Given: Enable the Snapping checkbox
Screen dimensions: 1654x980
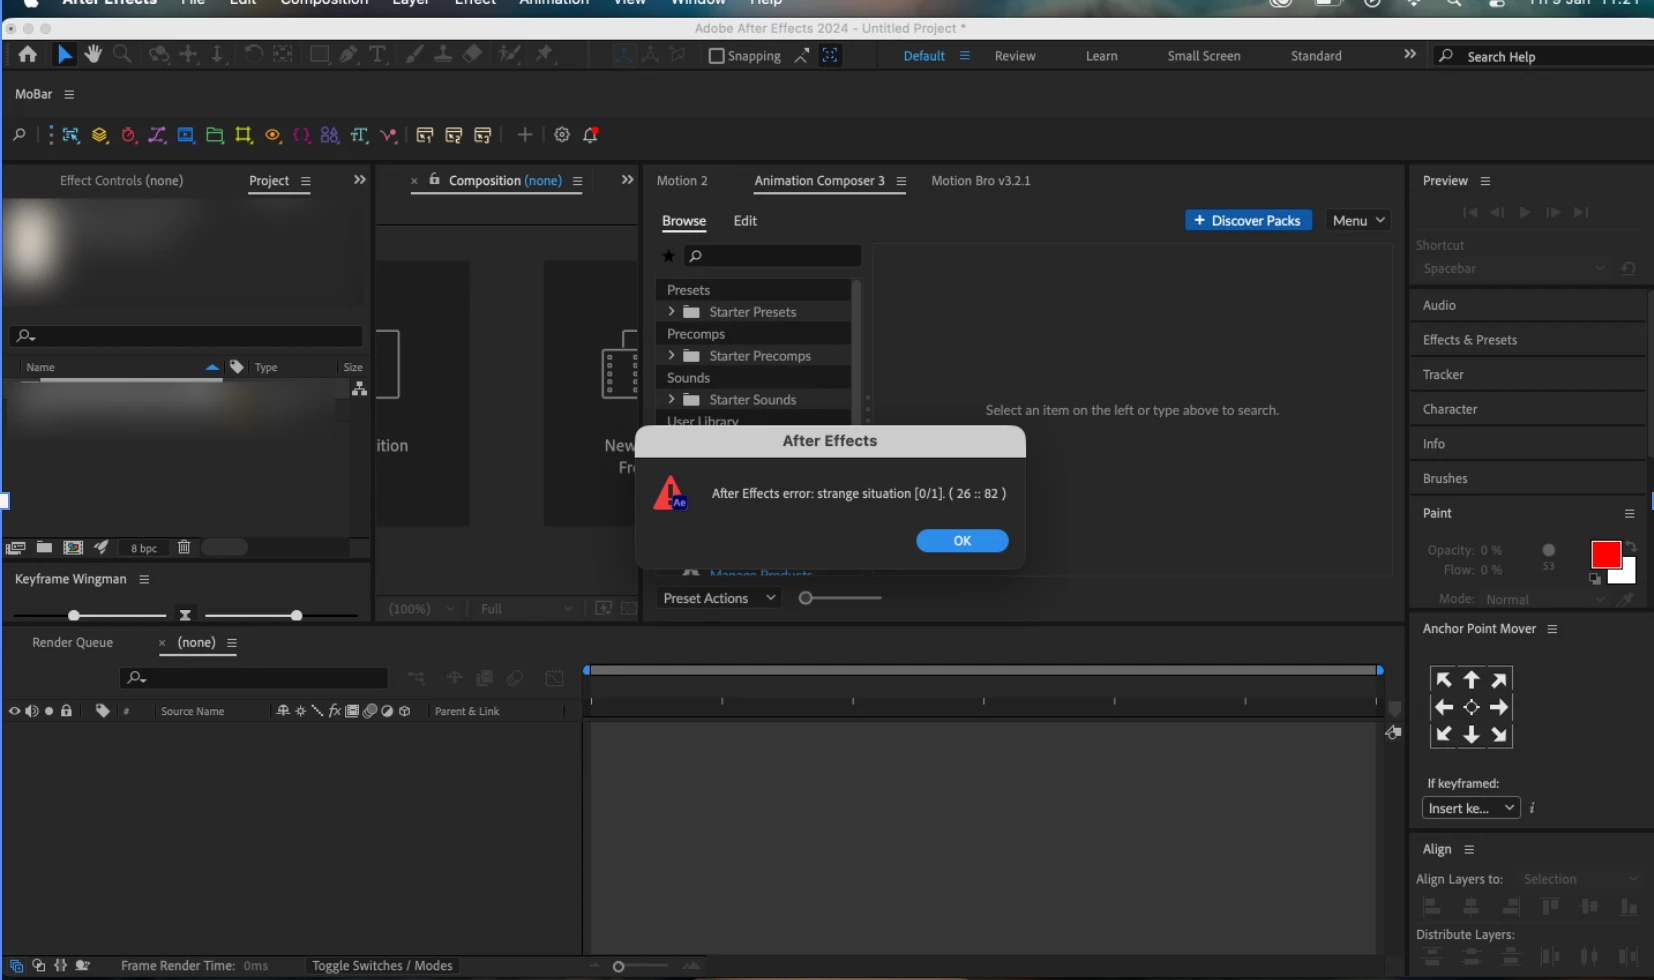Looking at the screenshot, I should (x=716, y=56).
